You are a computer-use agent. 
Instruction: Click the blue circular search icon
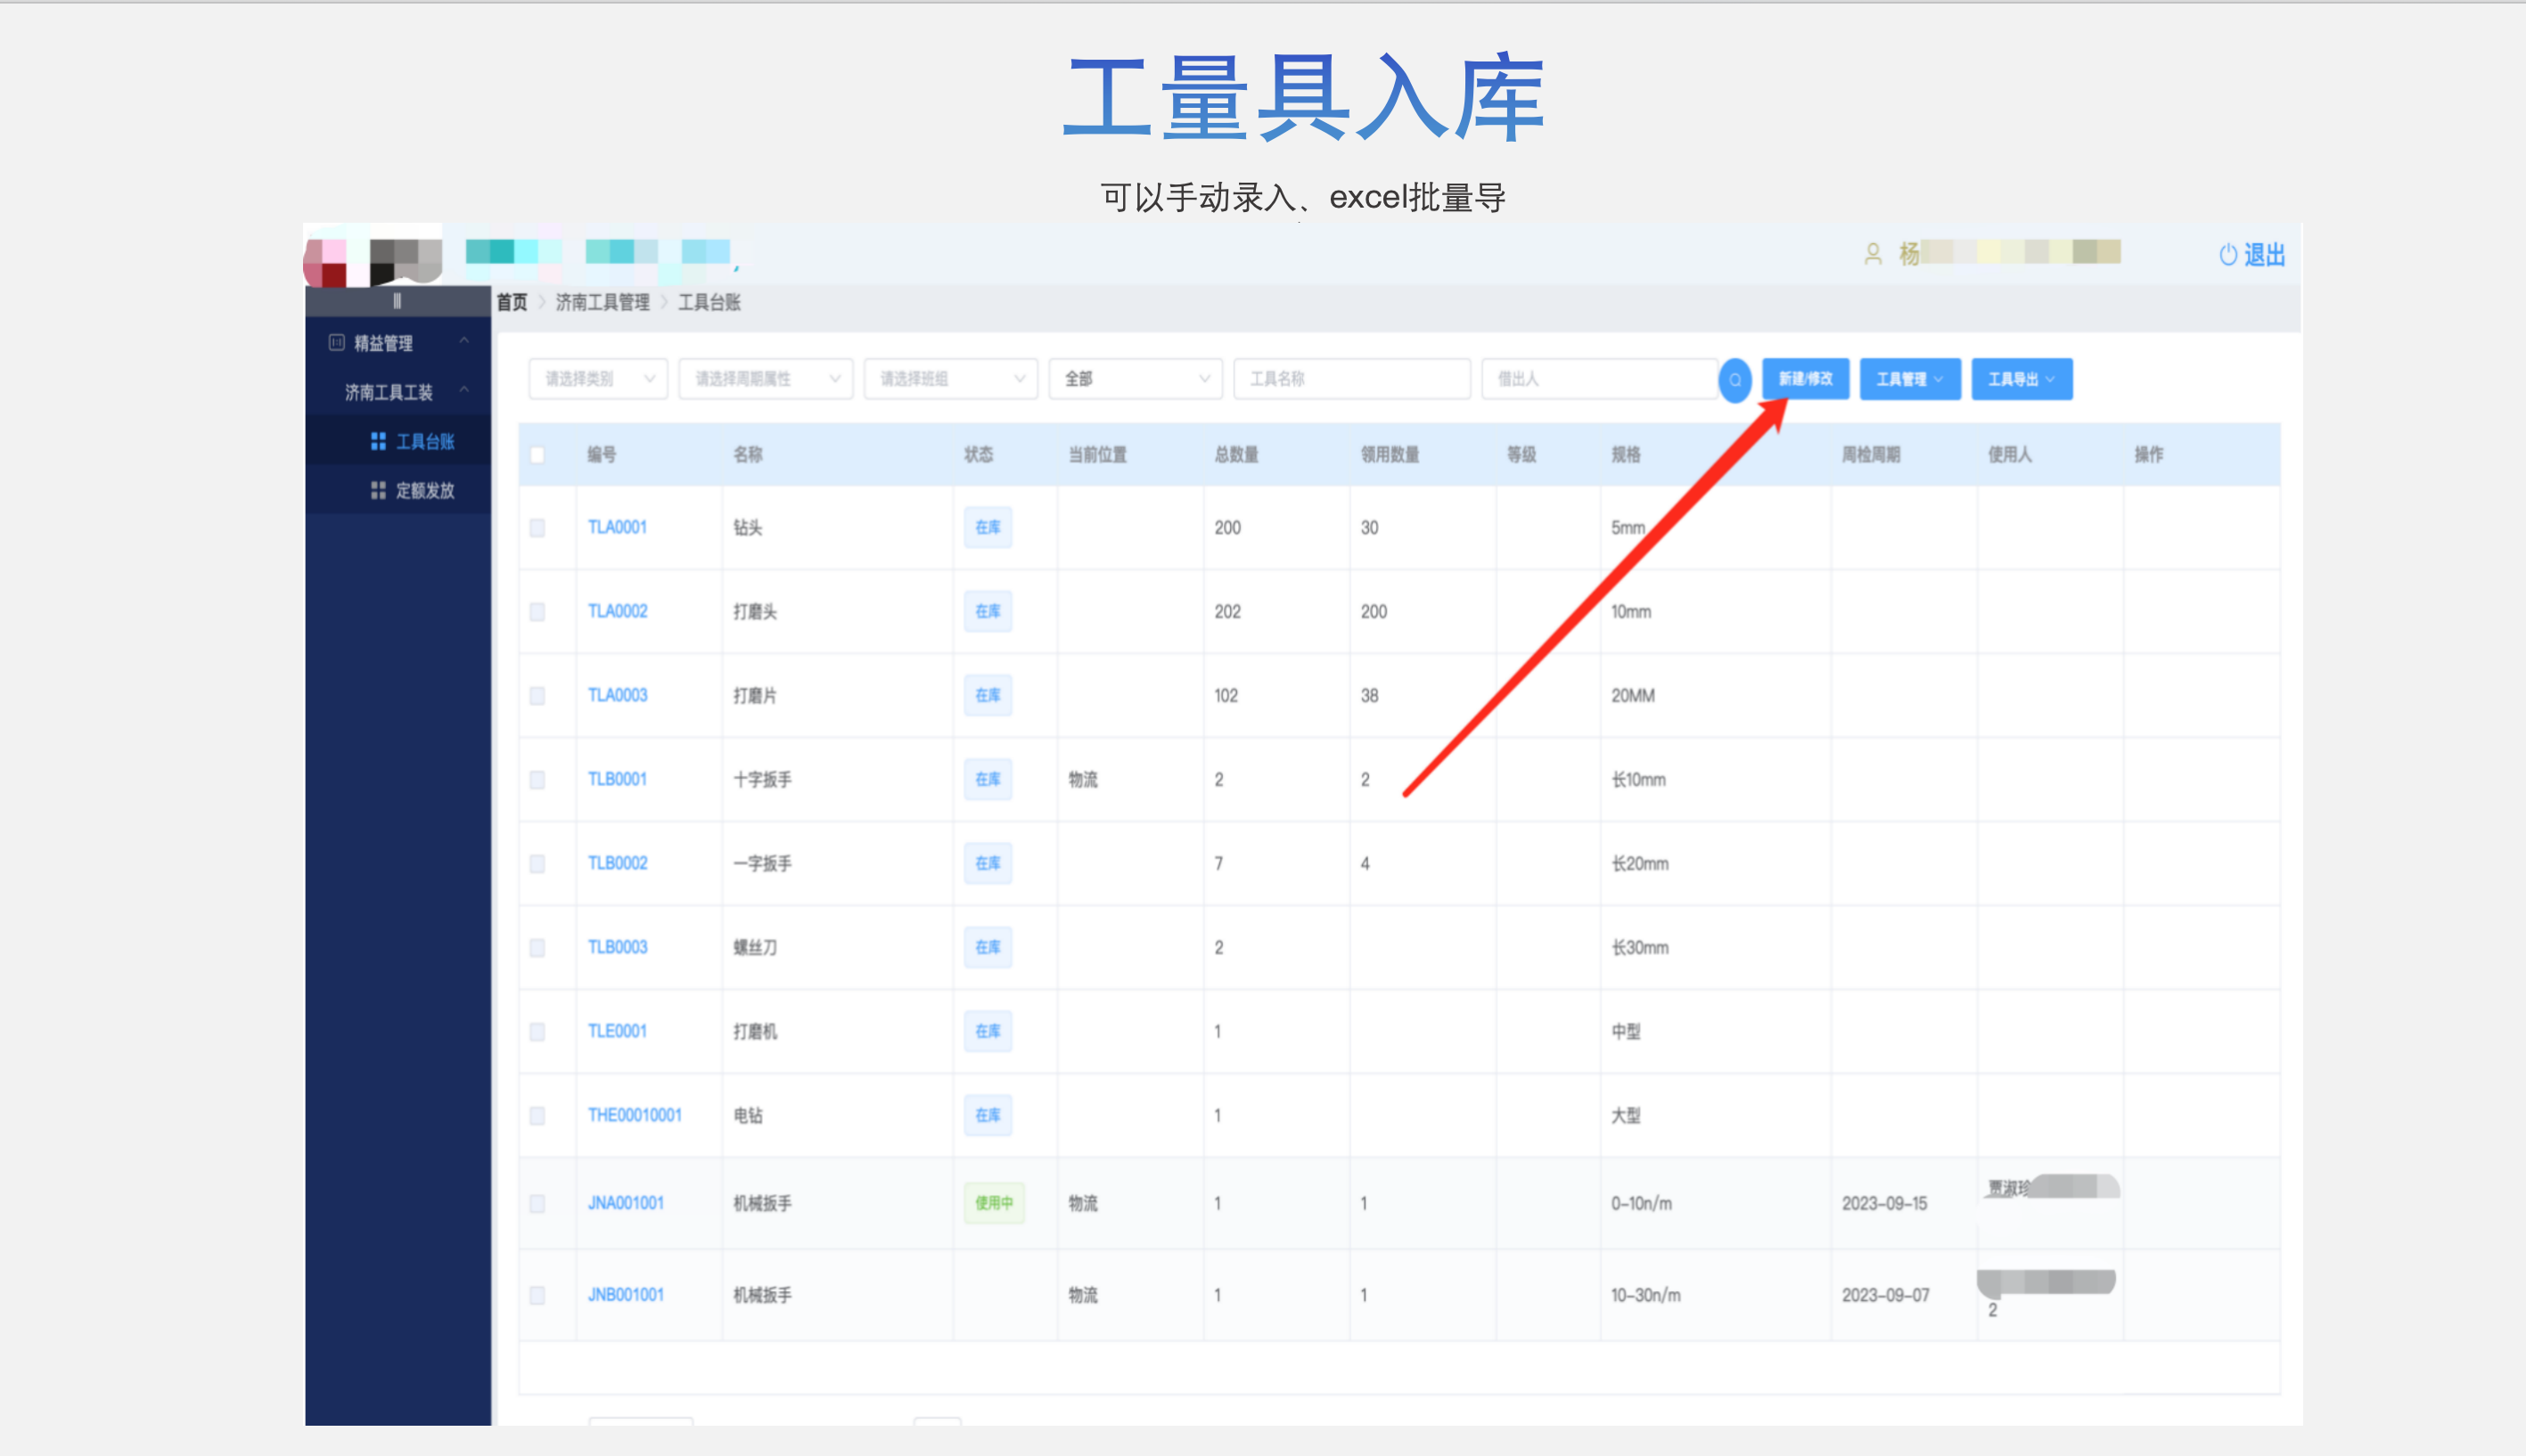(x=1734, y=380)
